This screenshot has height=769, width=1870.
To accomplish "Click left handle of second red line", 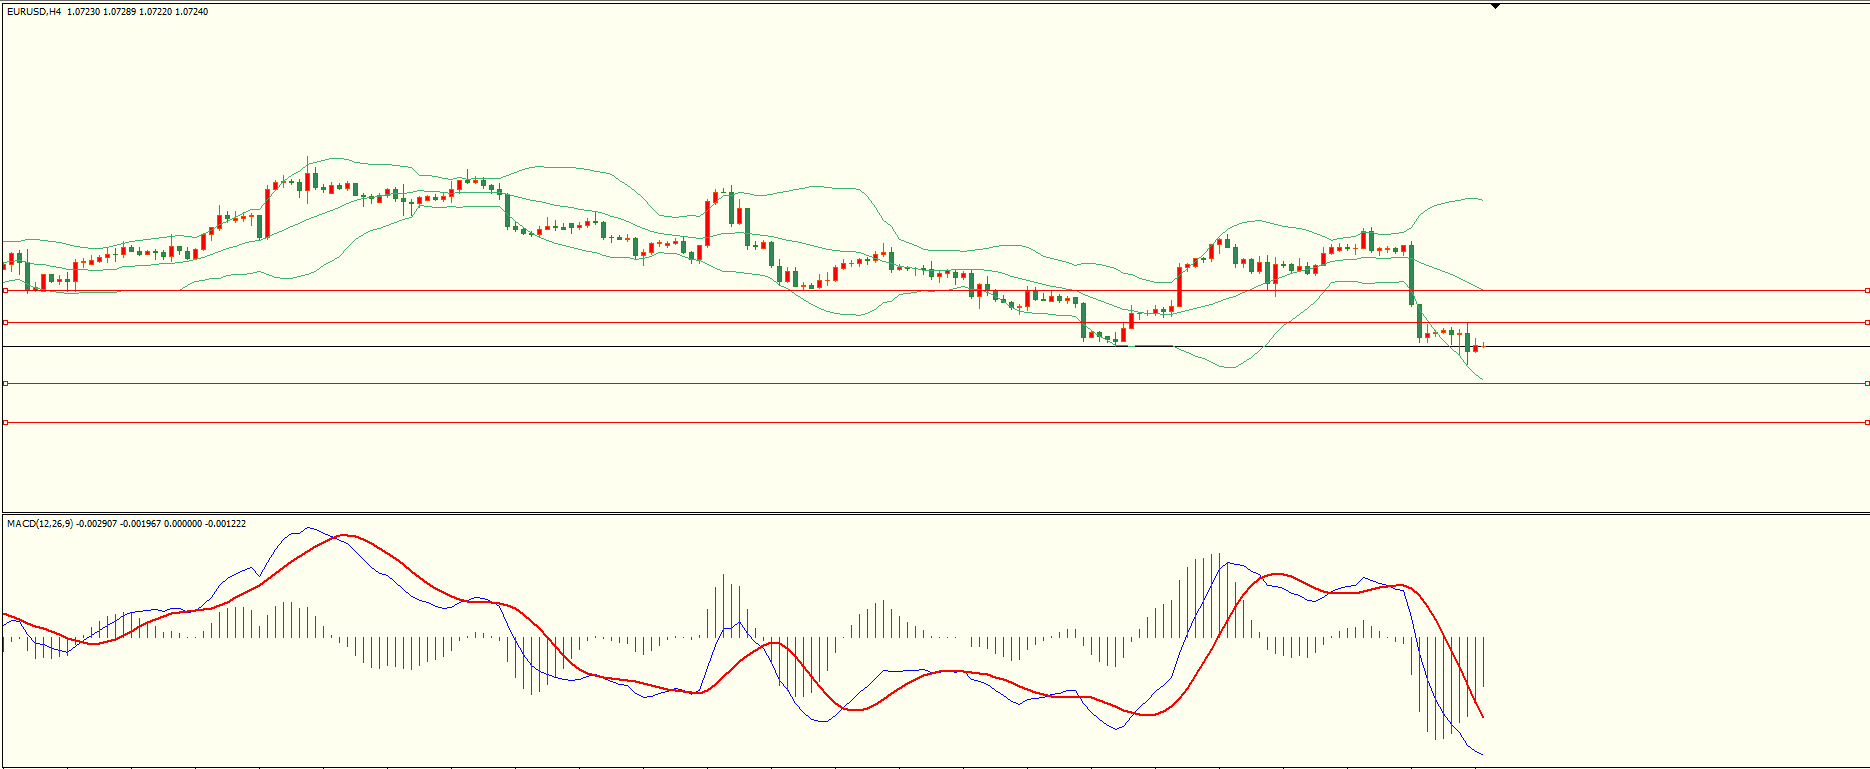I will [x=6, y=323].
